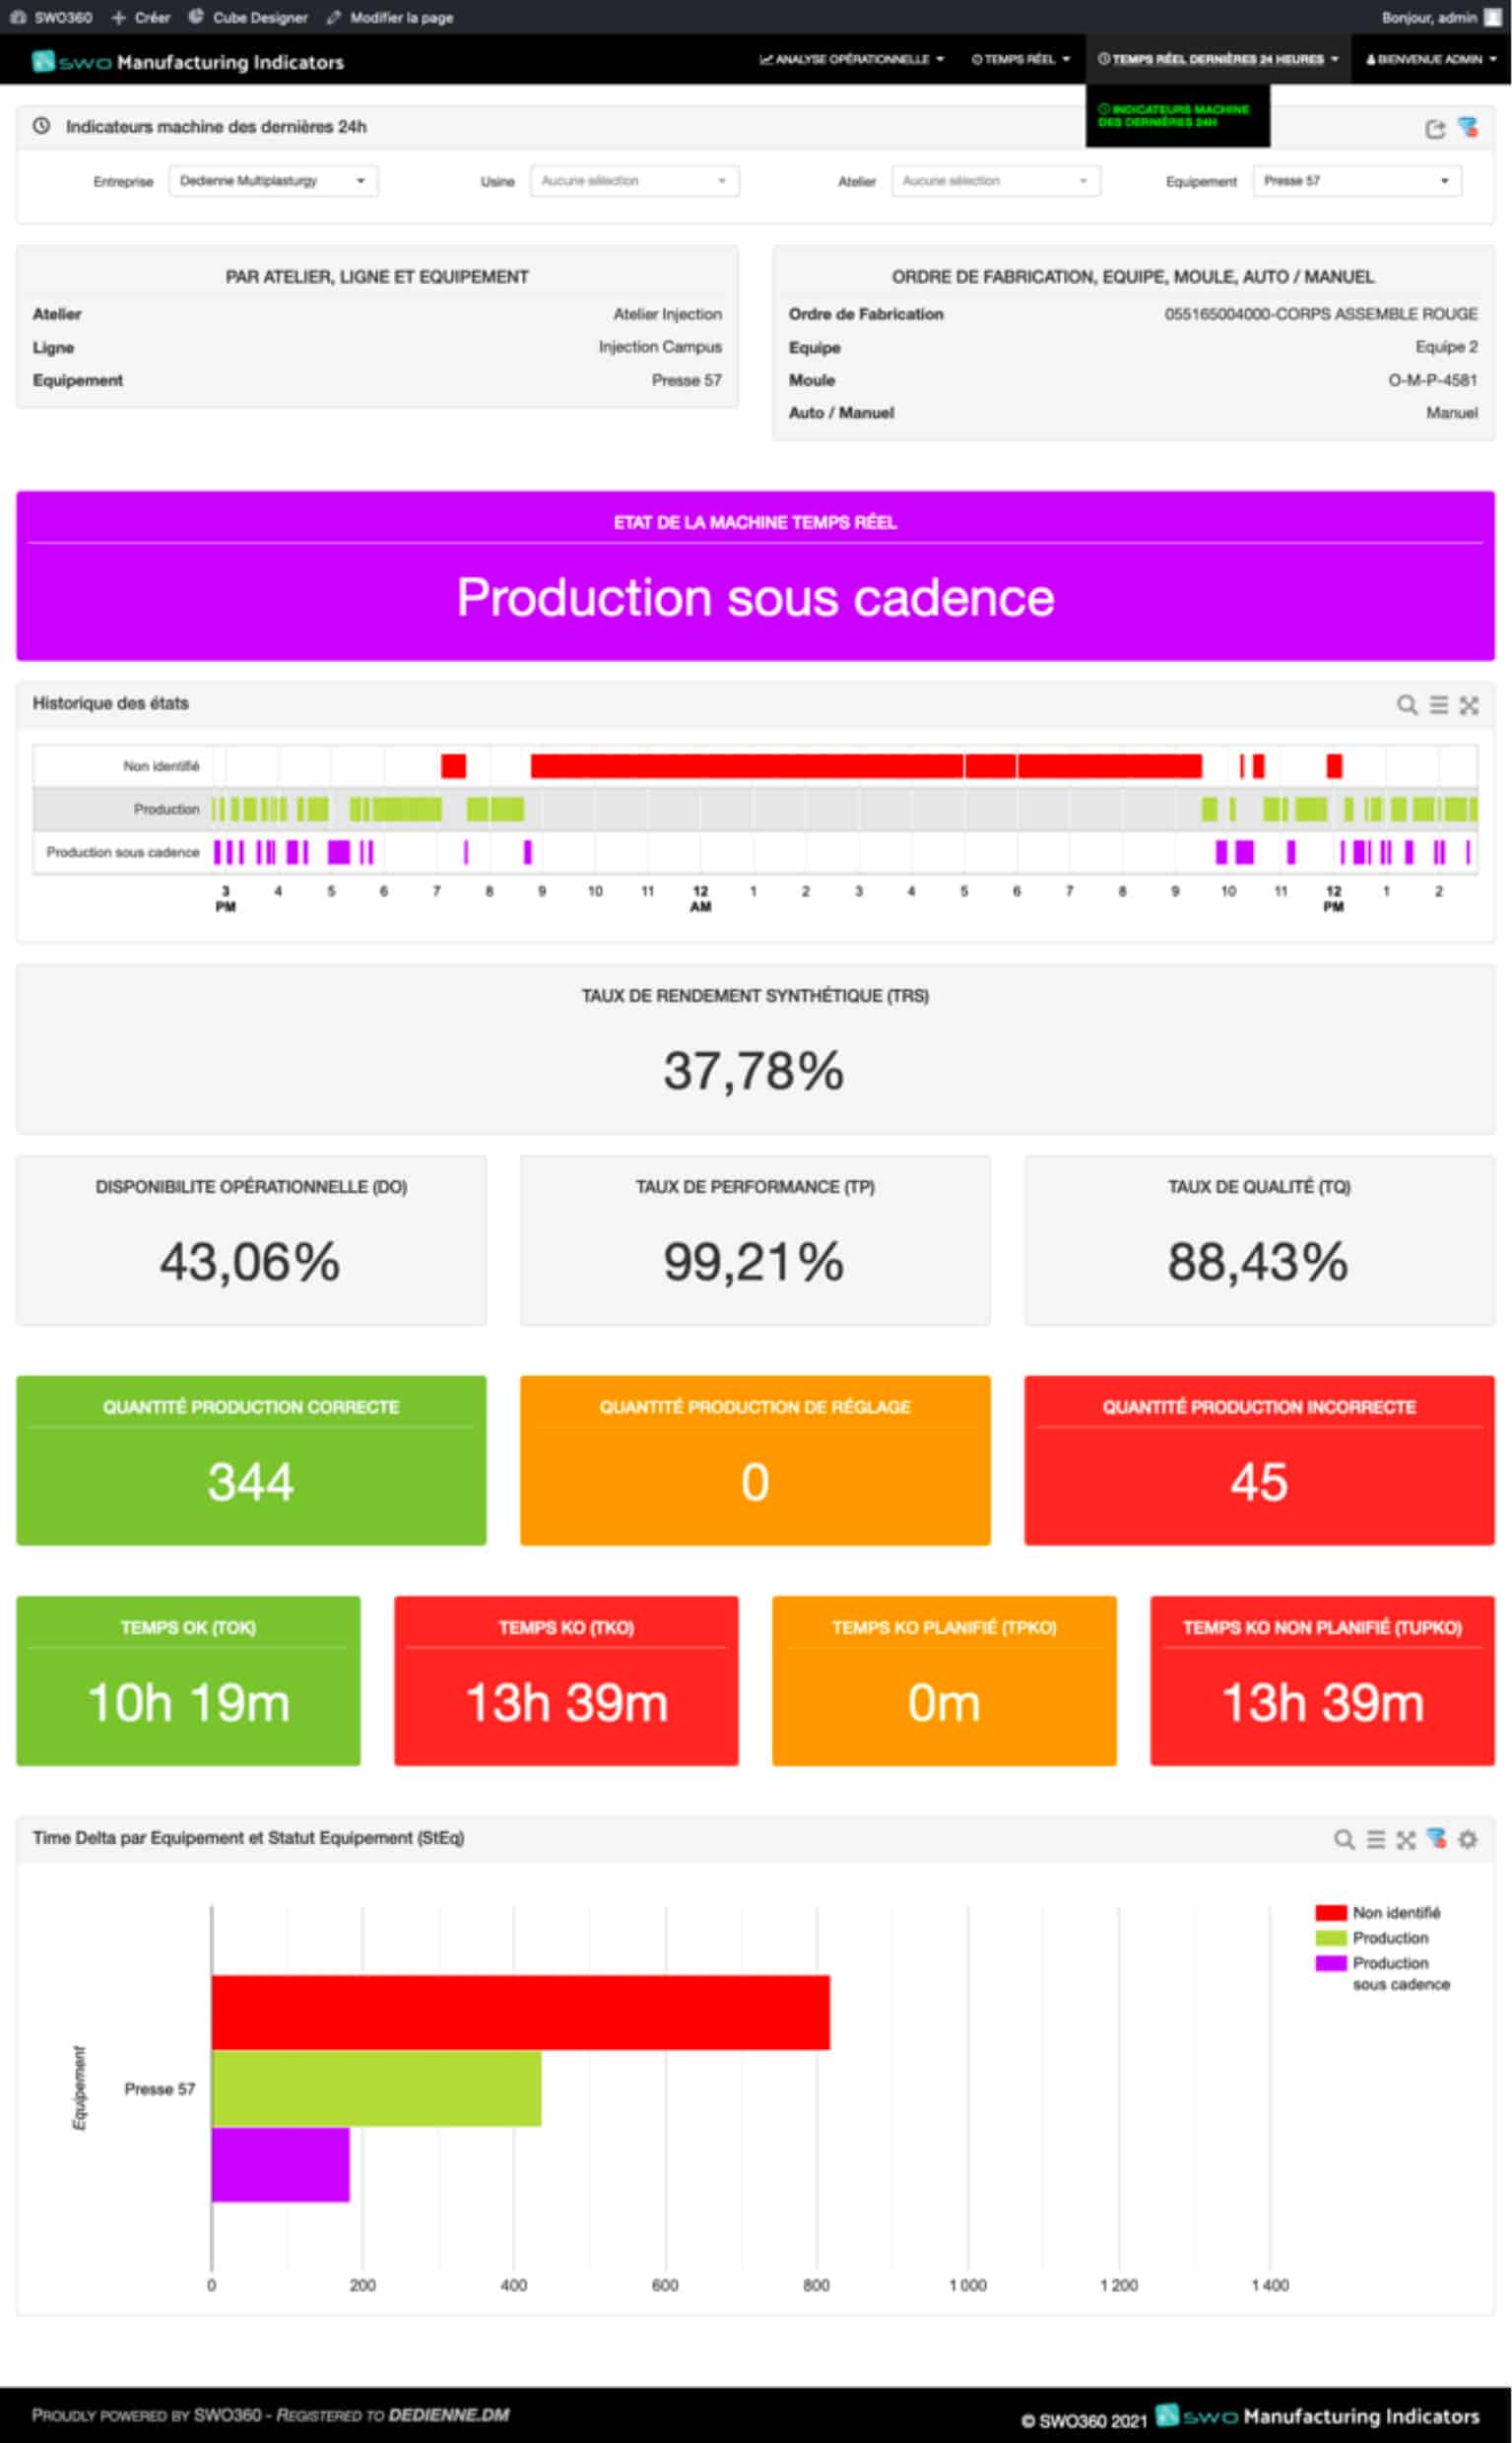Select Indicateurs machine des dernières 24h menu entry
Screen dimensions: 1512x2443
[x=1176, y=116]
